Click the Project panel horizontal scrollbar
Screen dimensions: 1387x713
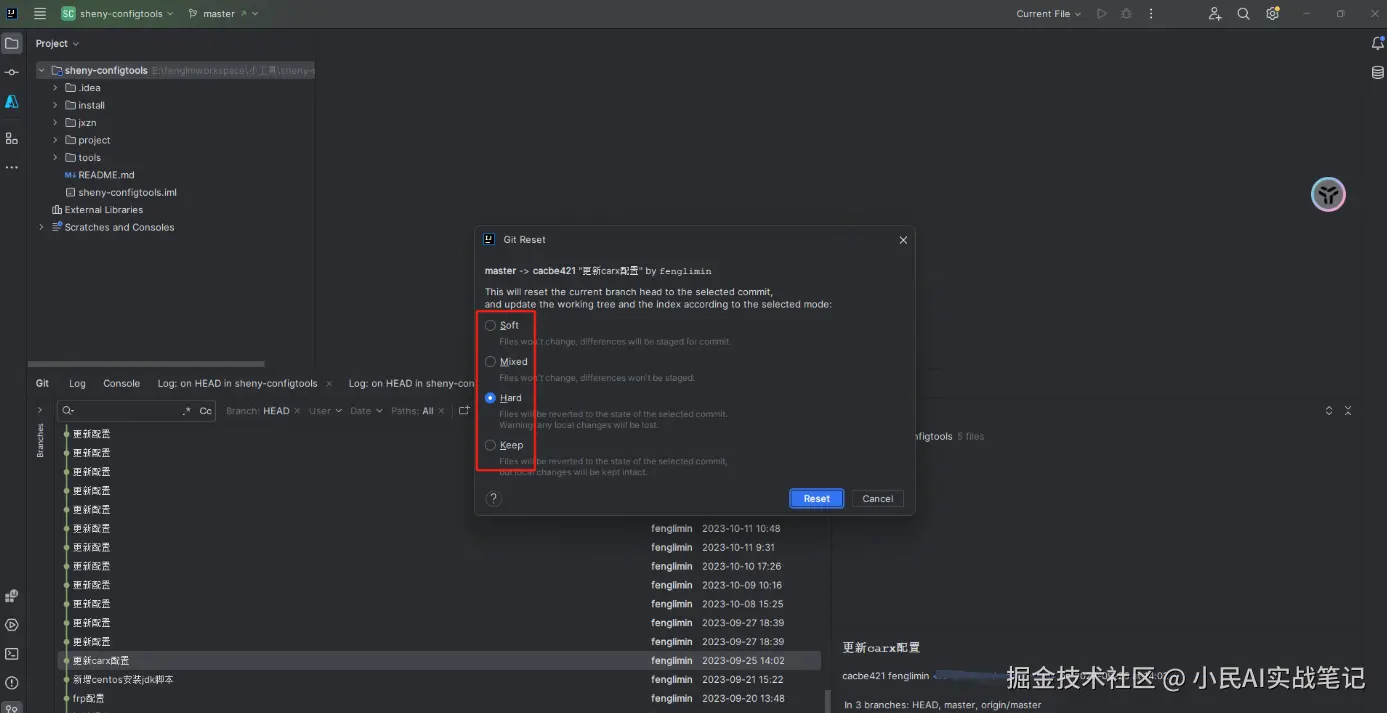pyautogui.click(x=146, y=364)
